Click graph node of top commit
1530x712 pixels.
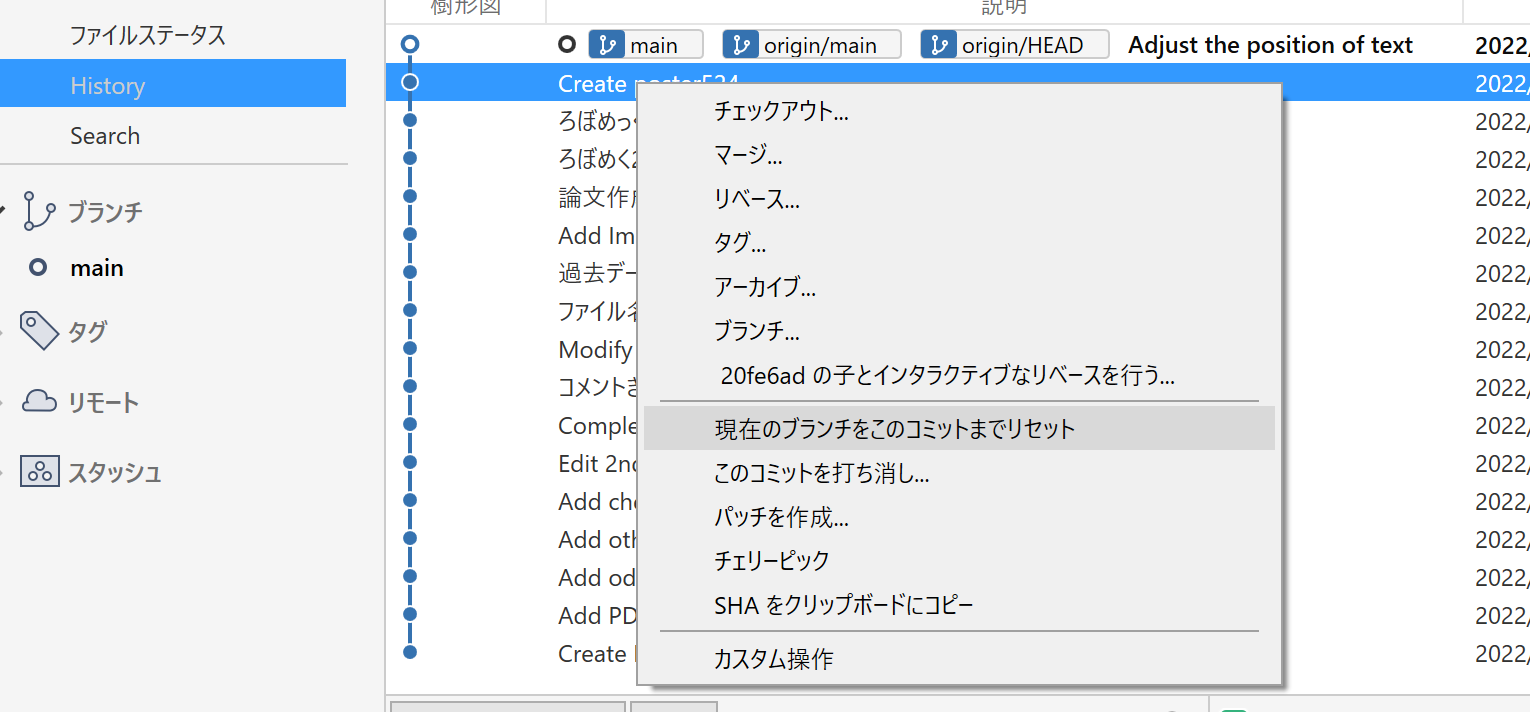410,44
